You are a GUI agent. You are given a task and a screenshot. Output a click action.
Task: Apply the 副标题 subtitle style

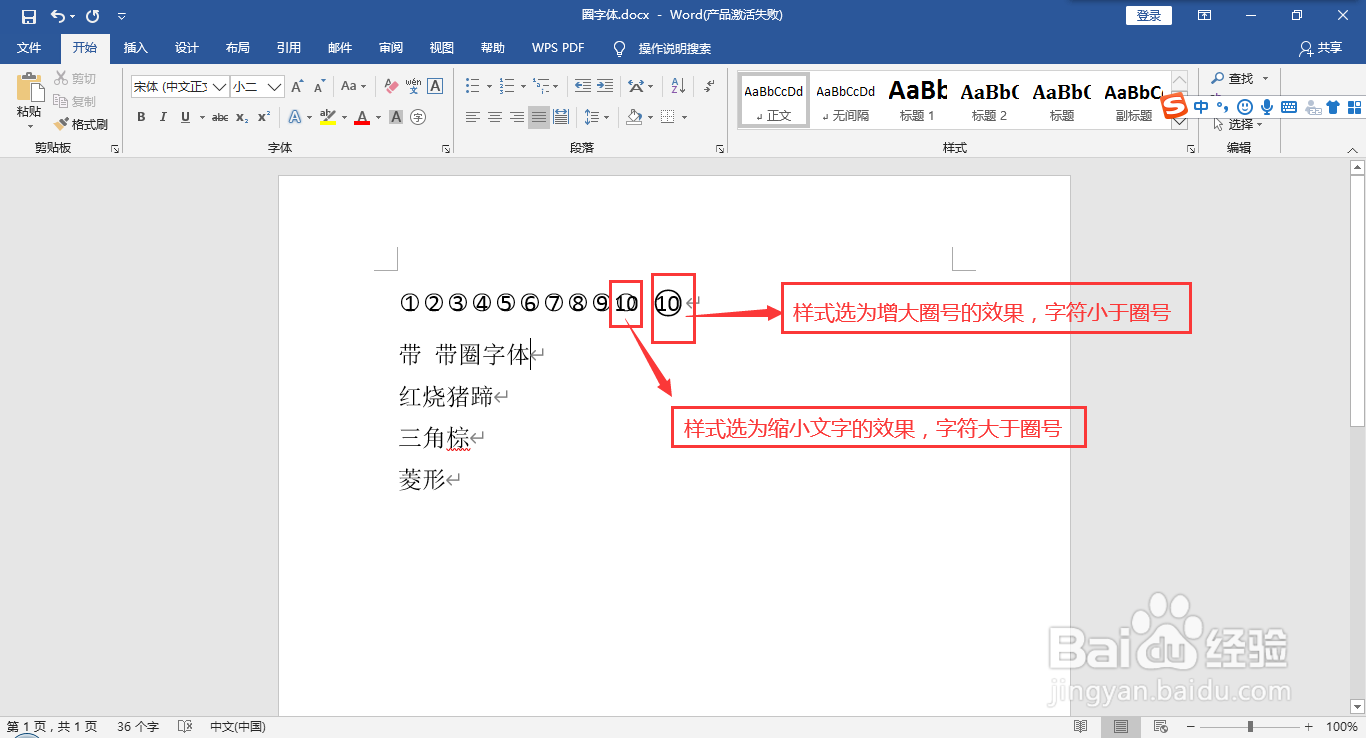click(x=1134, y=100)
